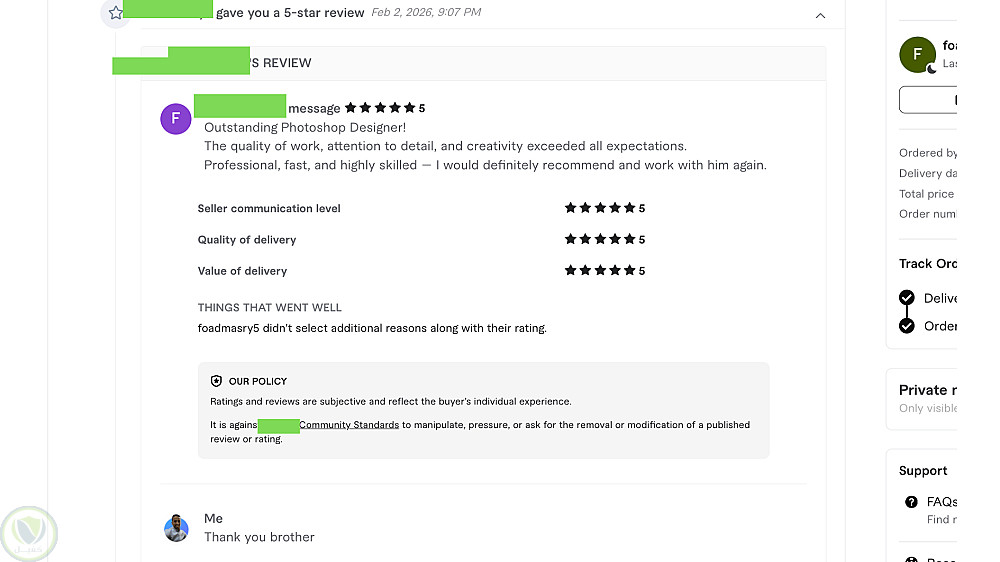Viewport: 1000px width, 562px height.
Task: Click the Our Policy shield icon
Action: (216, 381)
